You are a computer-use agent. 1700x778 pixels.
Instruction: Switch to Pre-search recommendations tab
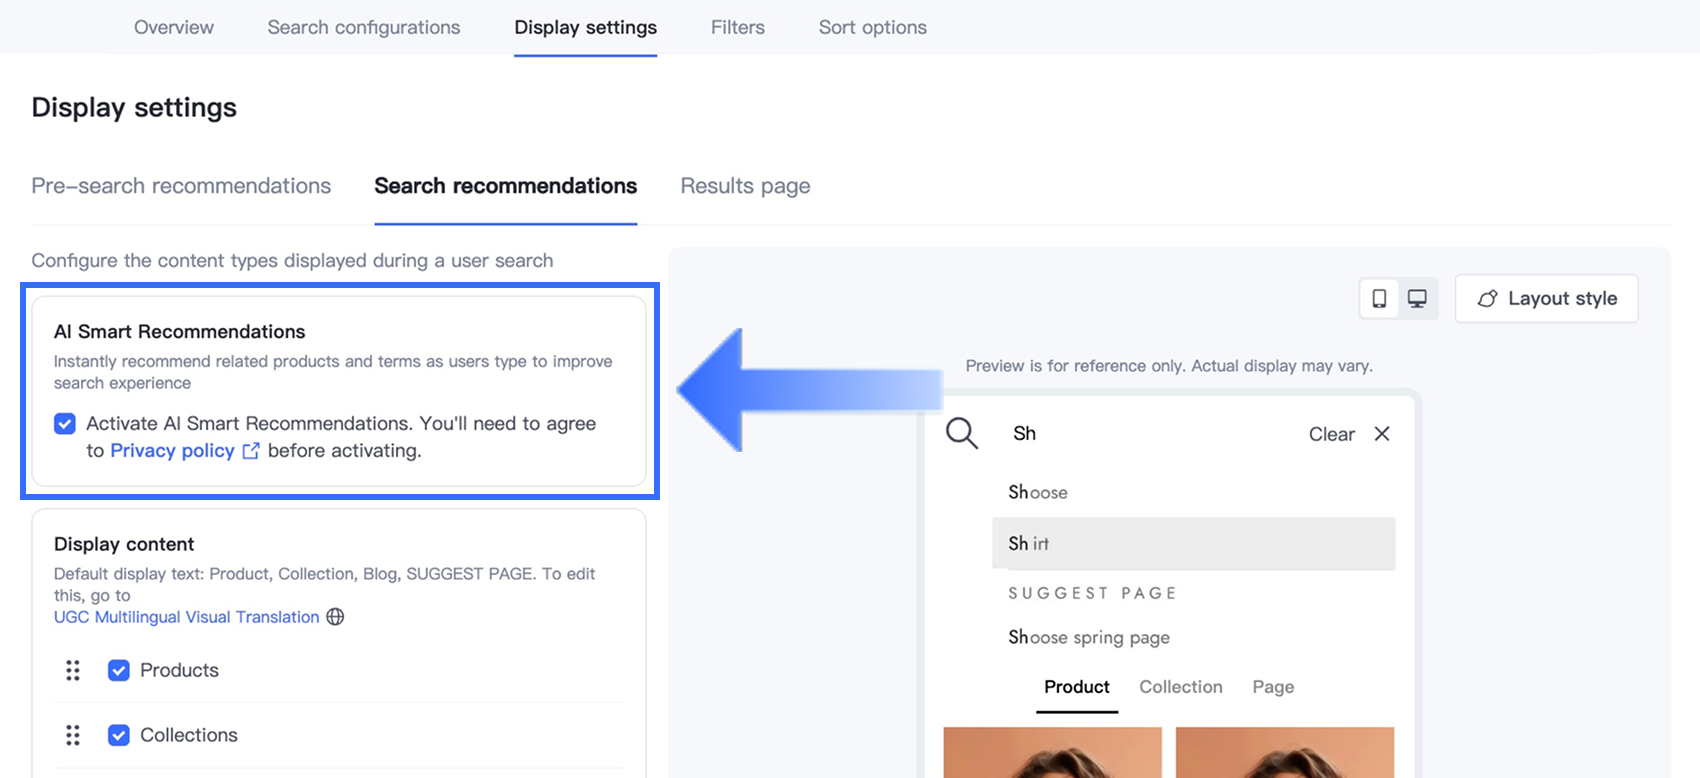click(181, 186)
